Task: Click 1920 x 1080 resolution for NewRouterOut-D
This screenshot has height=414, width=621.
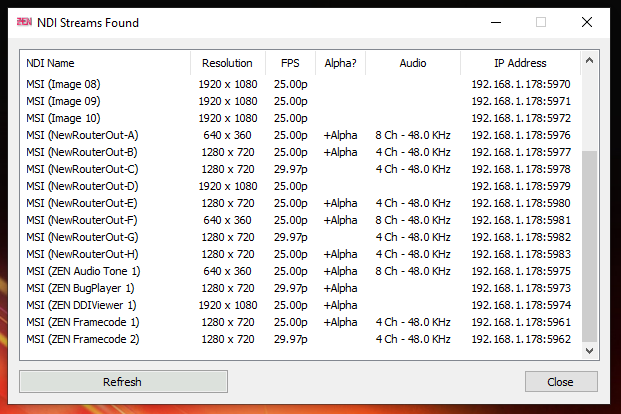Action: click(228, 186)
